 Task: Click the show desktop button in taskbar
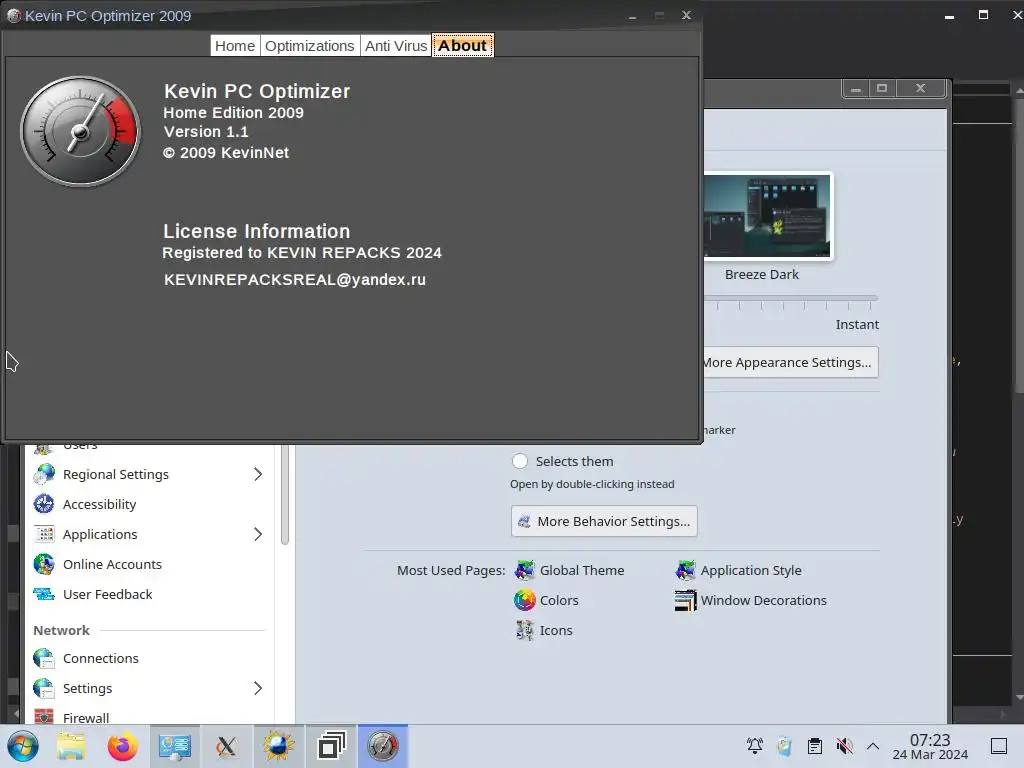click(999, 746)
